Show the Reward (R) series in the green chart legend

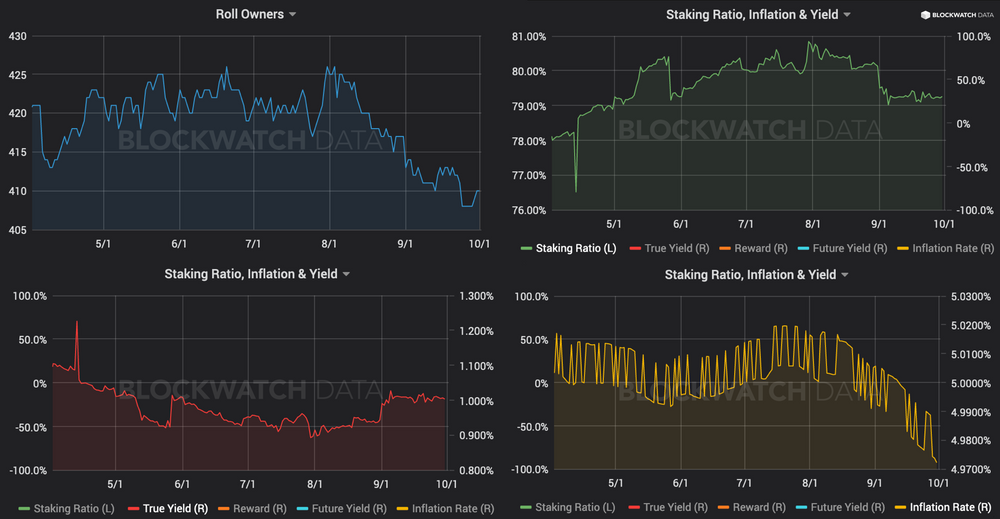(760, 248)
